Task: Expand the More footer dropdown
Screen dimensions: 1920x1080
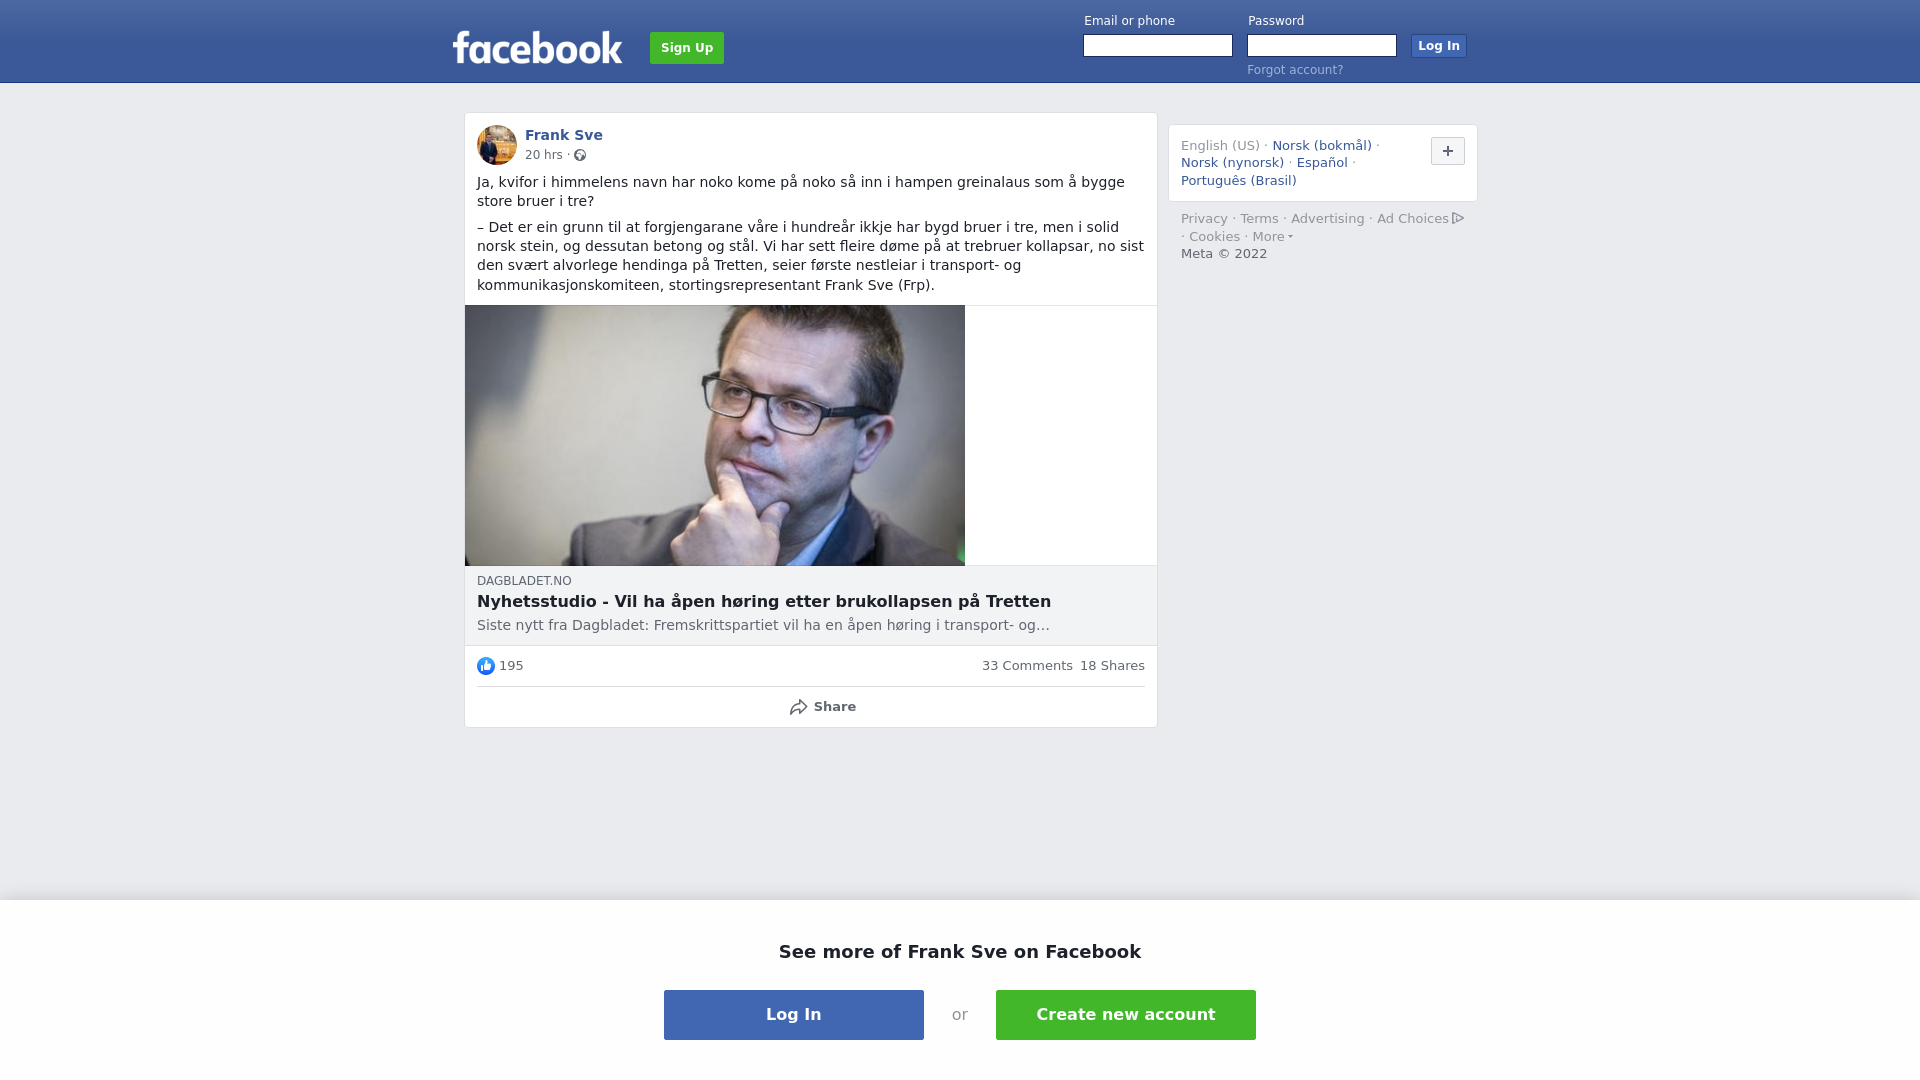Action: 1272,237
